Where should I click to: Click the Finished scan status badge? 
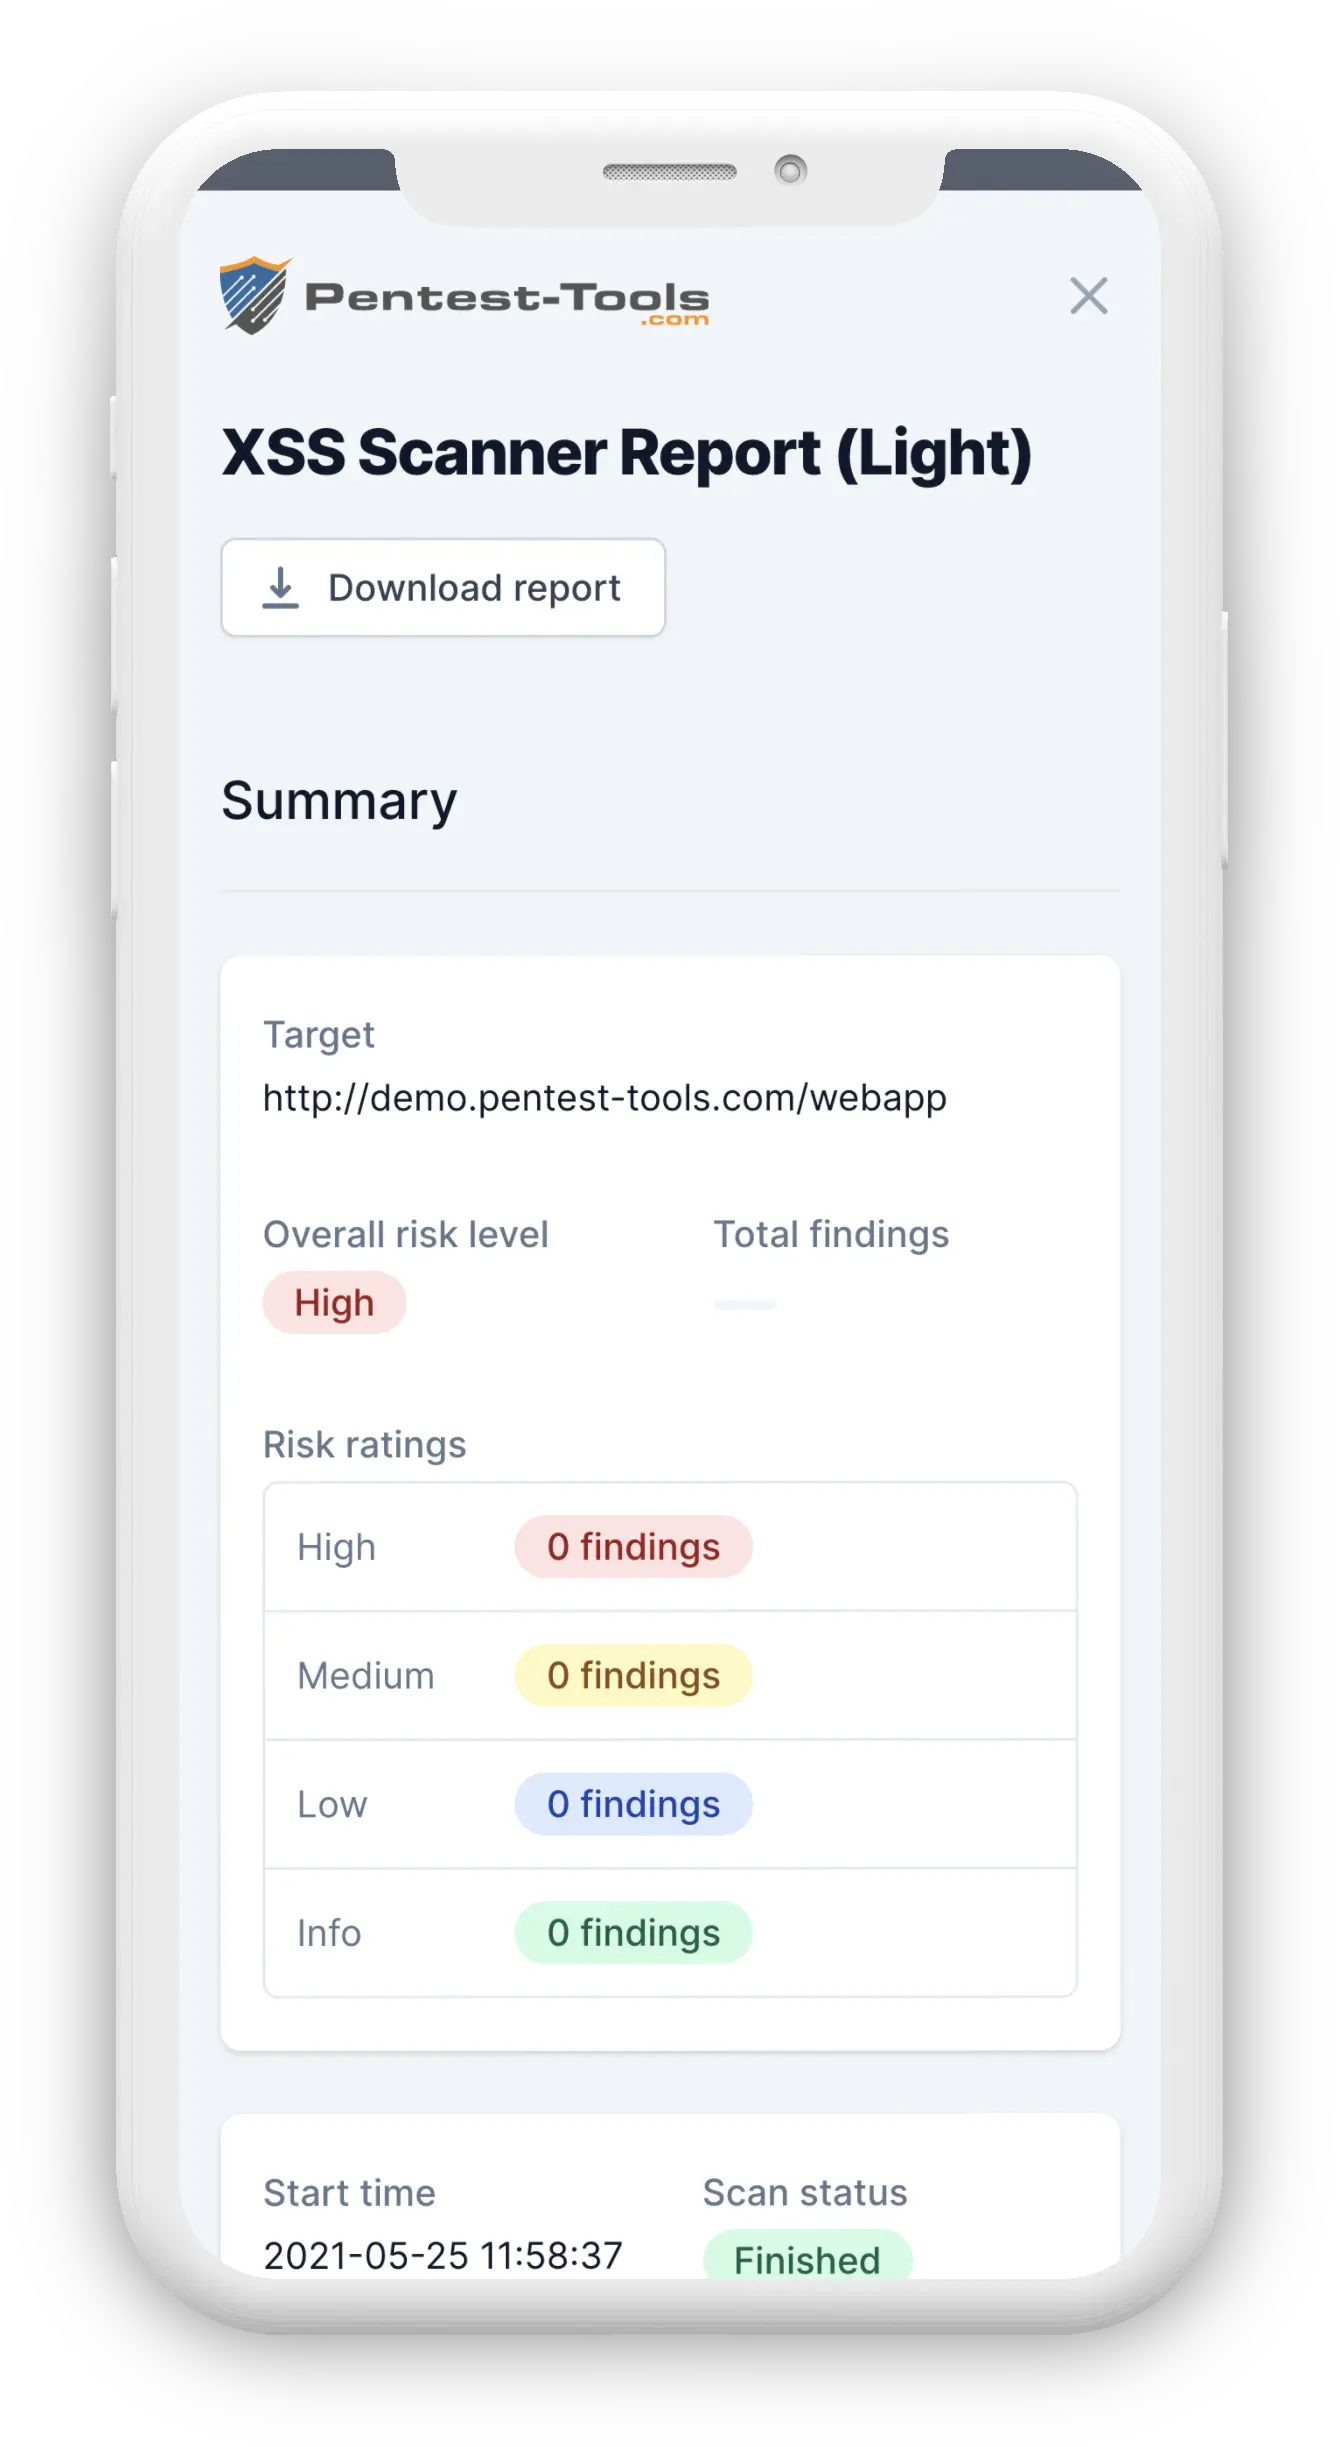[807, 2258]
